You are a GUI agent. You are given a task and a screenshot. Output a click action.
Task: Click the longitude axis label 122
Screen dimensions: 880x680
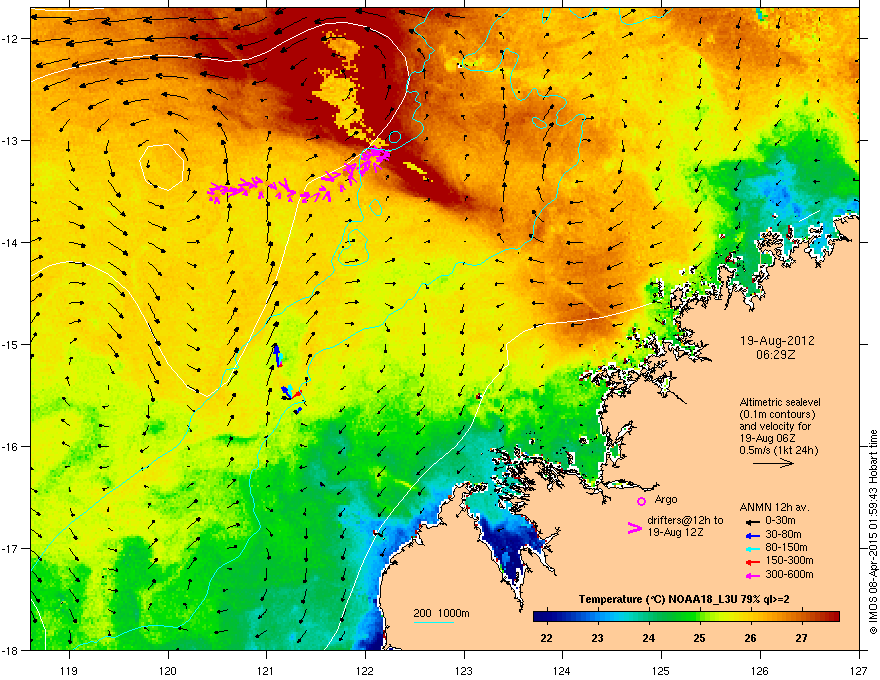click(x=365, y=670)
